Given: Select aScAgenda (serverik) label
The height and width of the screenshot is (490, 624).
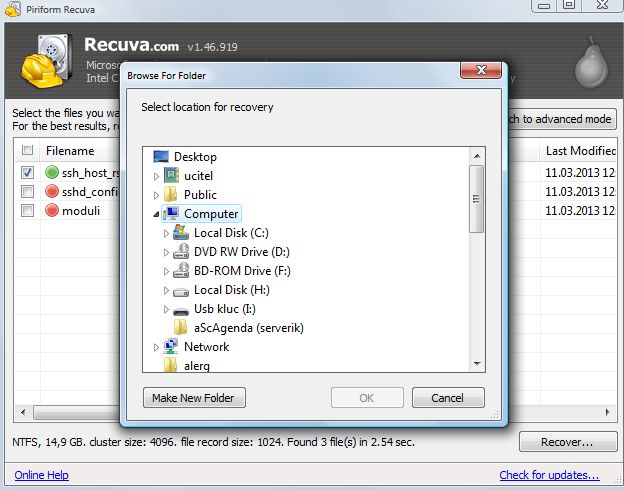Looking at the screenshot, I should [249, 328].
